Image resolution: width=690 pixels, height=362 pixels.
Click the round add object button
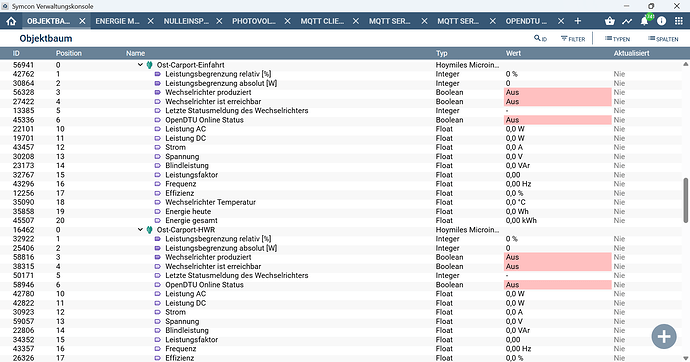pyautogui.click(x=664, y=336)
